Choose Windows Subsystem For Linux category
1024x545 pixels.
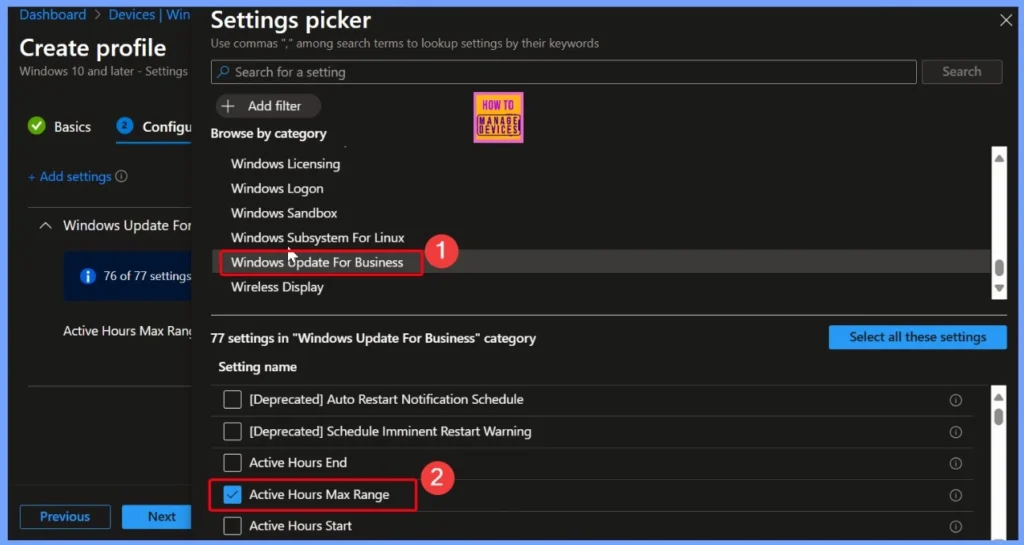click(x=317, y=238)
